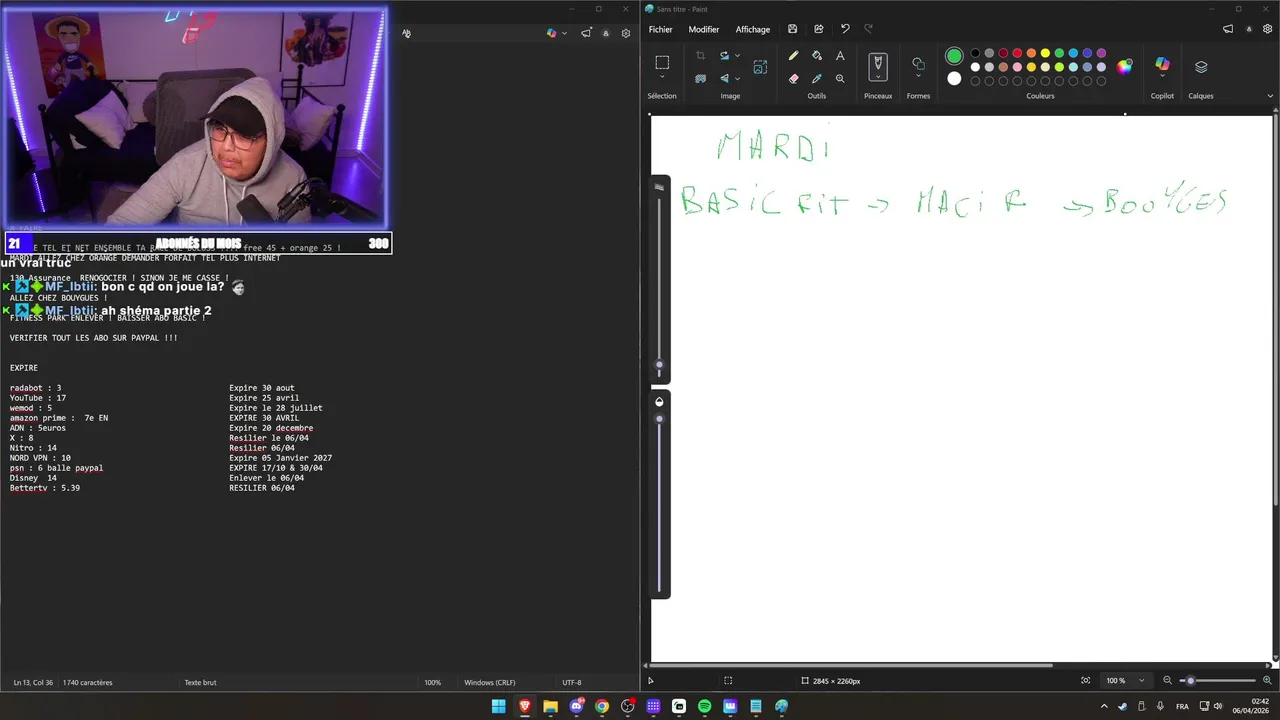Click the rectangular Selection tool
1280x720 pixels.
point(662,62)
